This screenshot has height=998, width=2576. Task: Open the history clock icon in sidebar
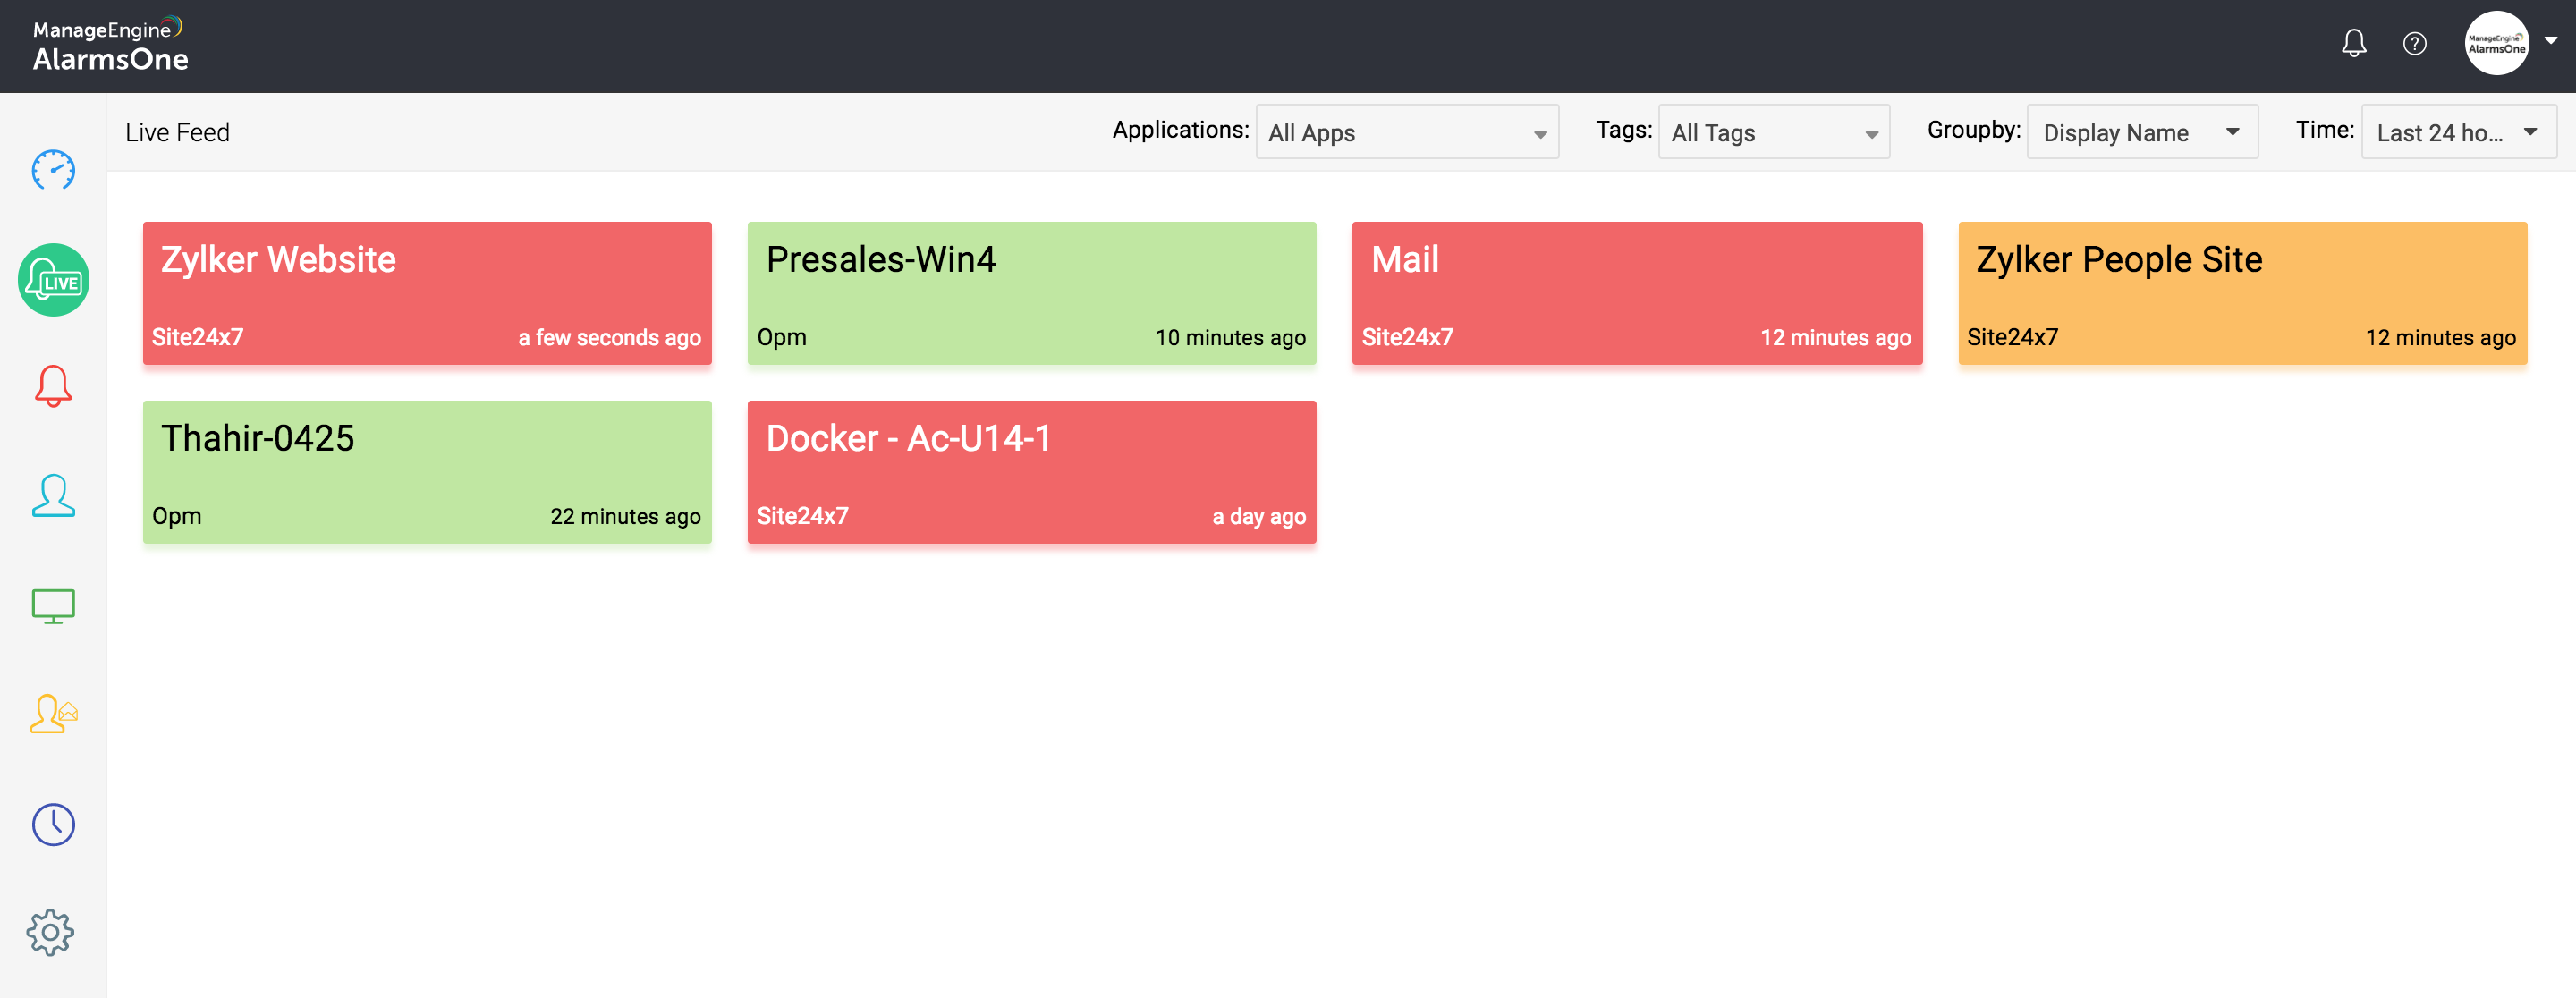pos(52,824)
